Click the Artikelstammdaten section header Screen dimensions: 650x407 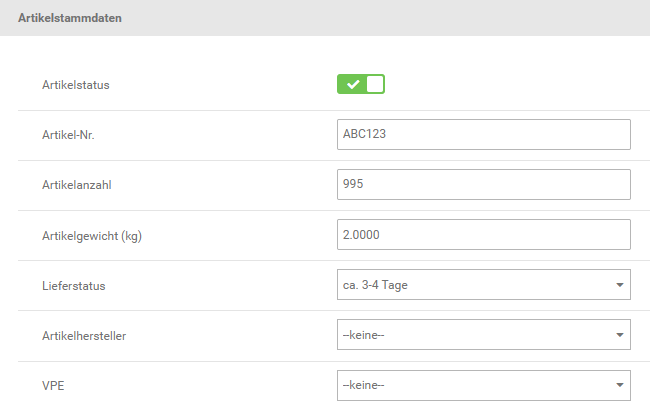point(70,18)
